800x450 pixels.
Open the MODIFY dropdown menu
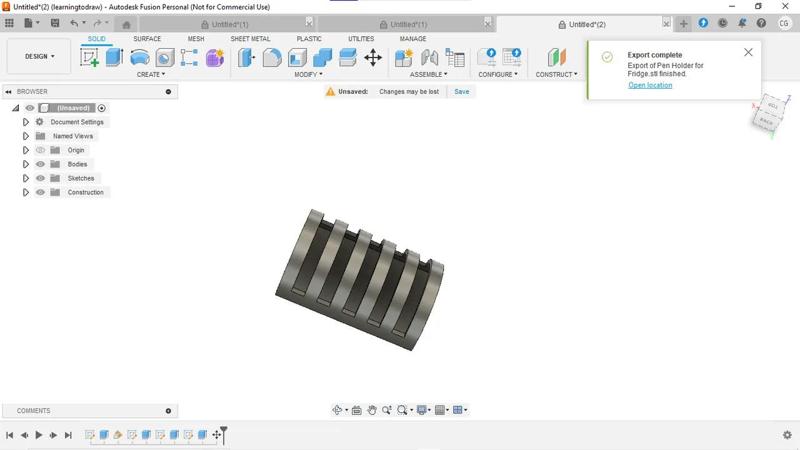308,74
